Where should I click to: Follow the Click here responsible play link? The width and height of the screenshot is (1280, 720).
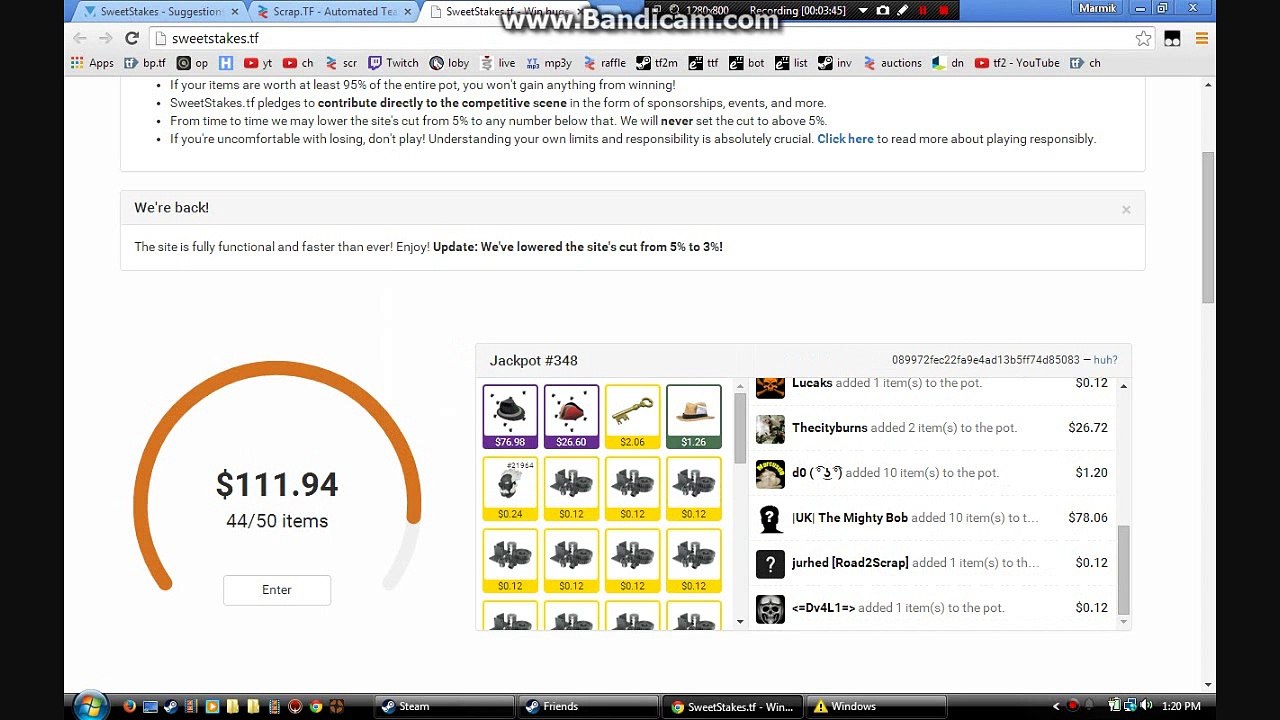pos(845,139)
